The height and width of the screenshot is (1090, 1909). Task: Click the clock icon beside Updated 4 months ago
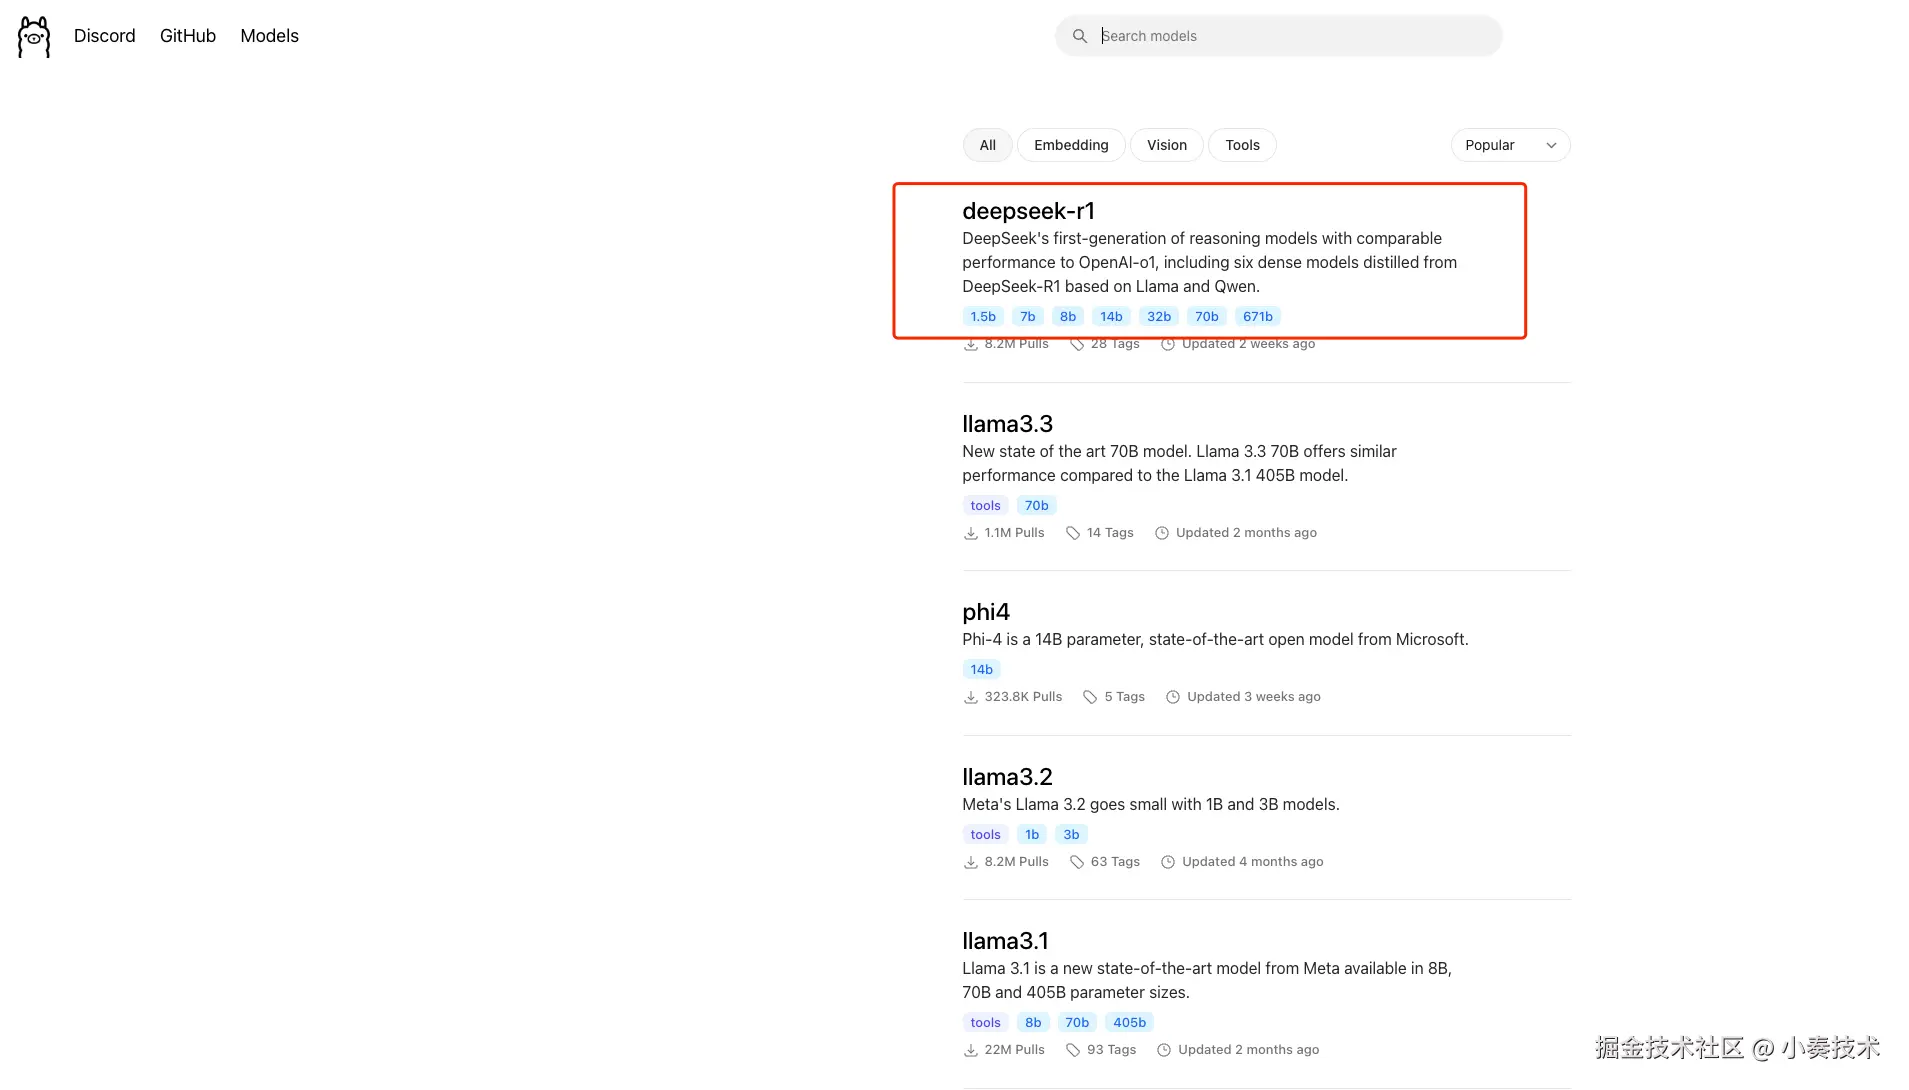tap(1168, 863)
